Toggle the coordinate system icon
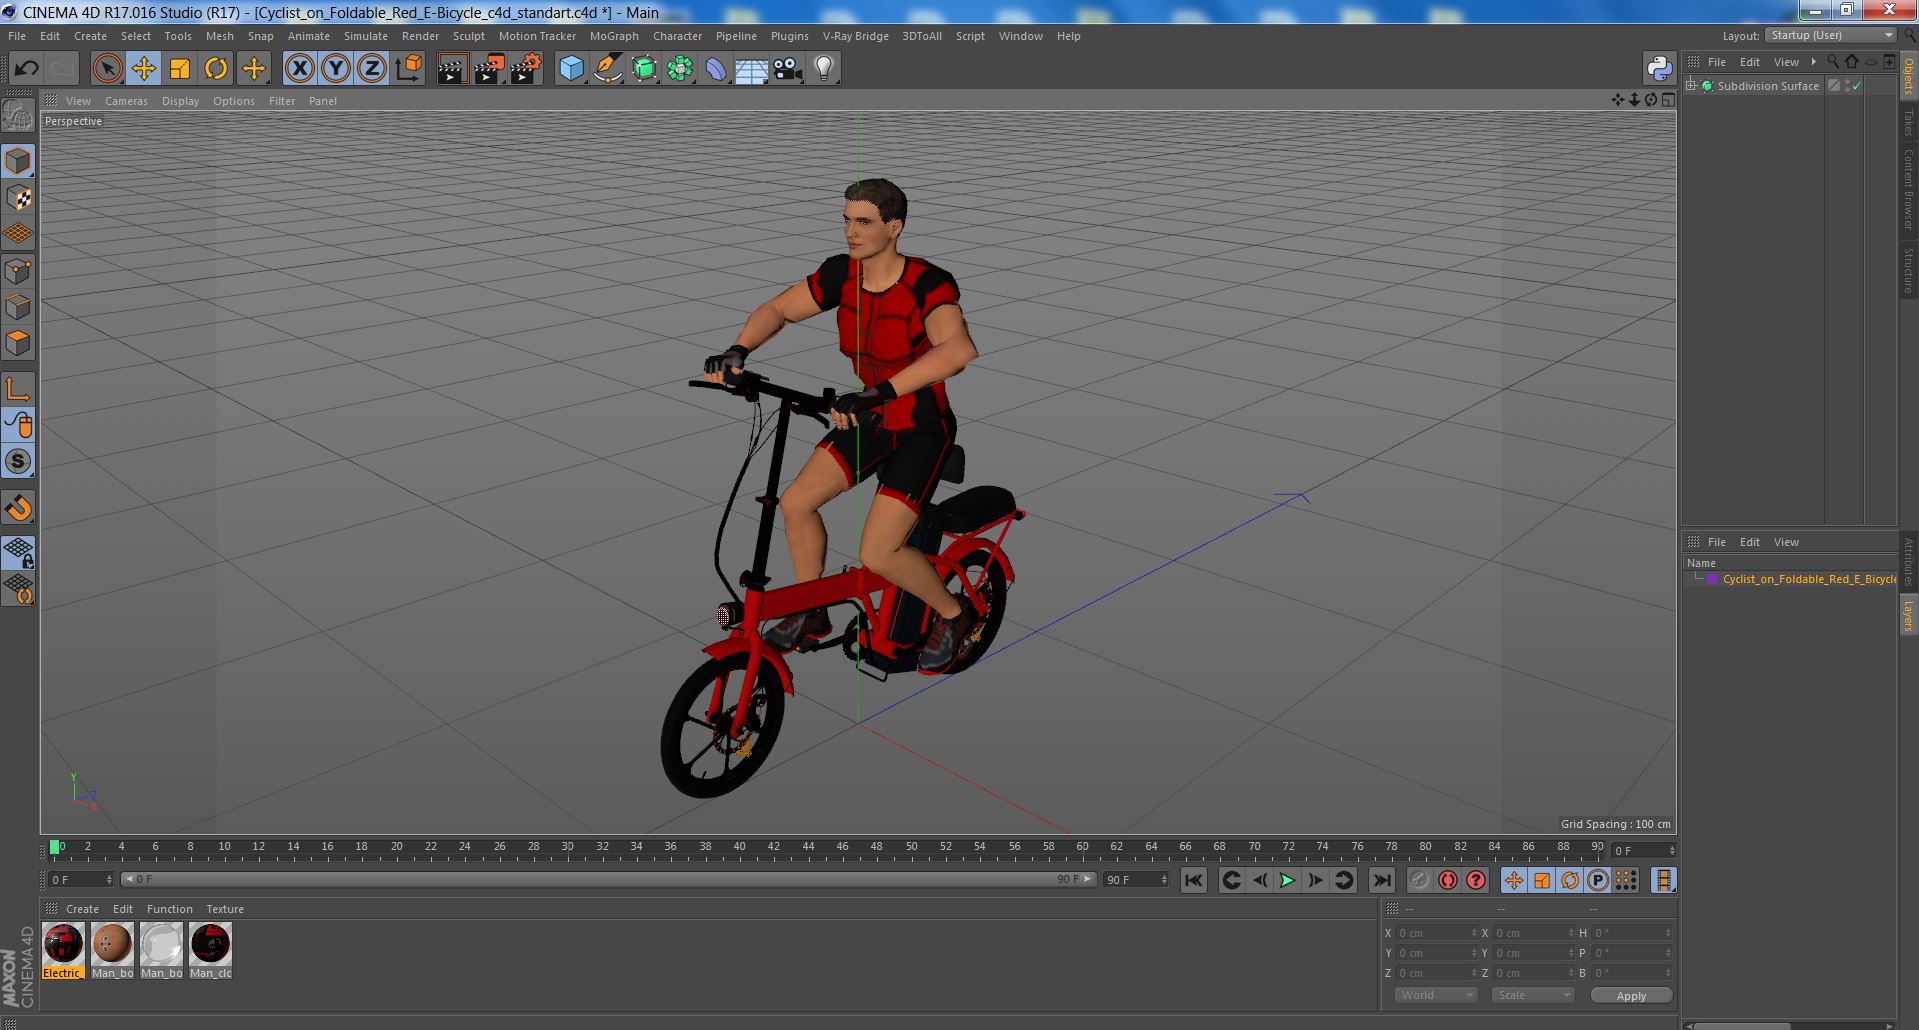Viewport: 1919px width, 1030px height. point(409,69)
